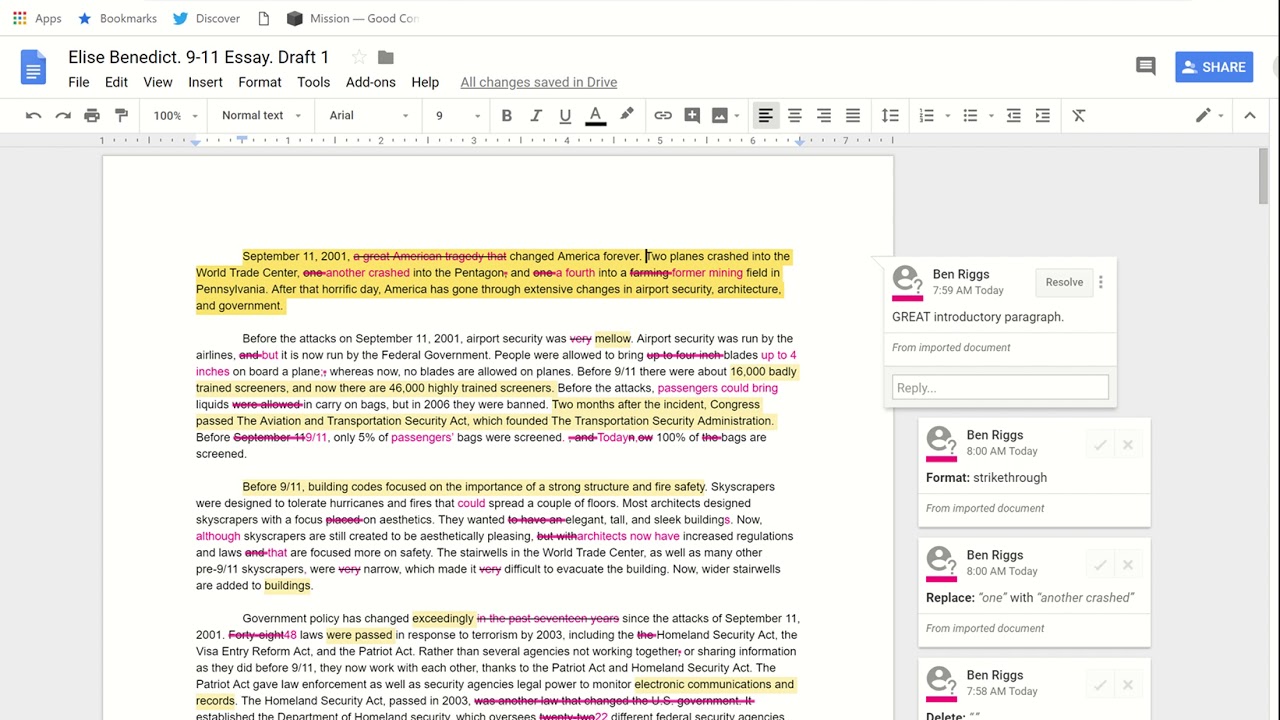Open the Twitter Discover bookmark
The width and height of the screenshot is (1280, 720).
pos(206,18)
